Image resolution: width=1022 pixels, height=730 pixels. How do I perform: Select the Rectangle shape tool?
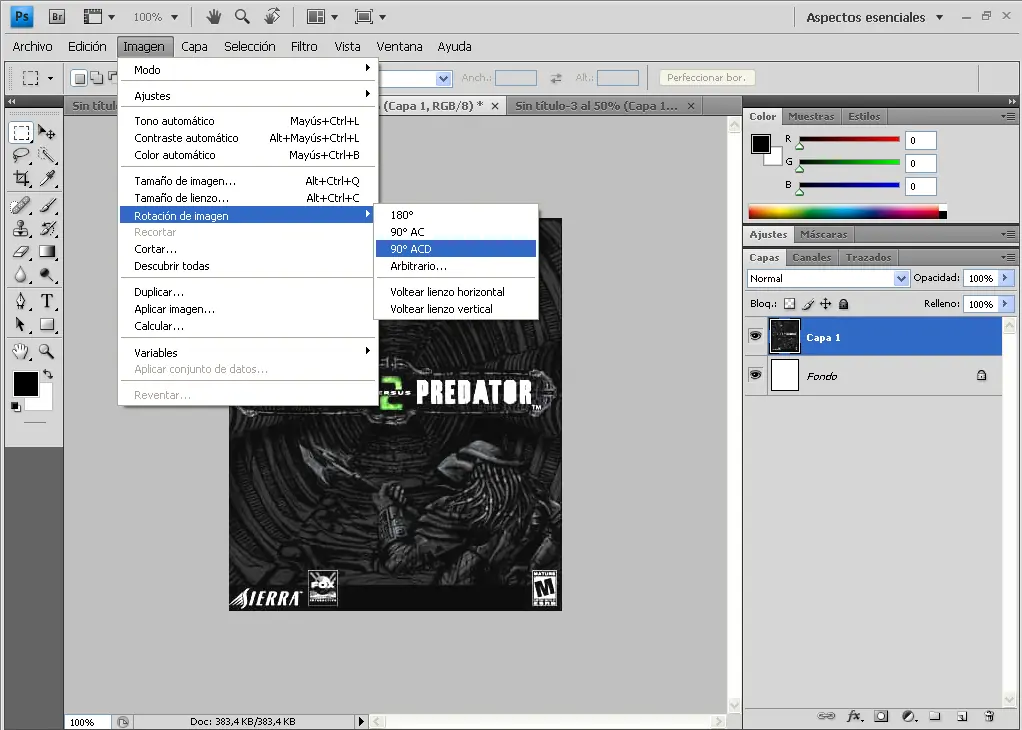point(46,324)
